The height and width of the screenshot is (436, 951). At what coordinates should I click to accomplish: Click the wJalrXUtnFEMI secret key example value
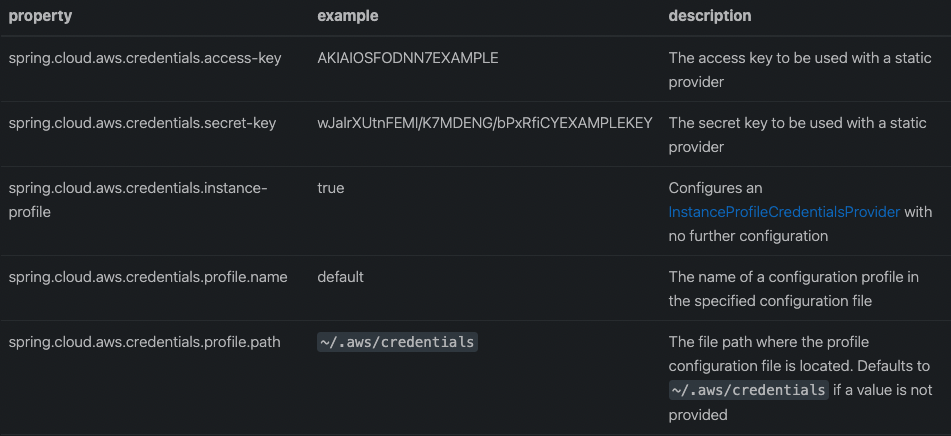point(485,123)
